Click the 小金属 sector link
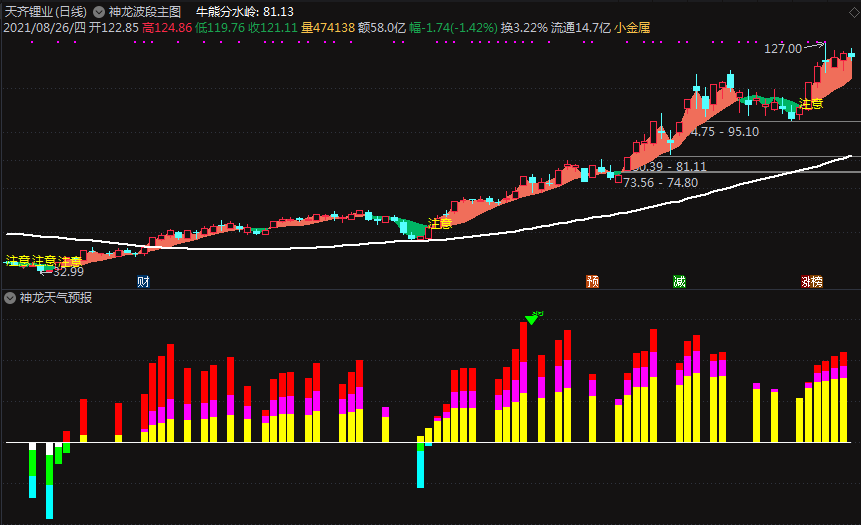 (x=633, y=27)
